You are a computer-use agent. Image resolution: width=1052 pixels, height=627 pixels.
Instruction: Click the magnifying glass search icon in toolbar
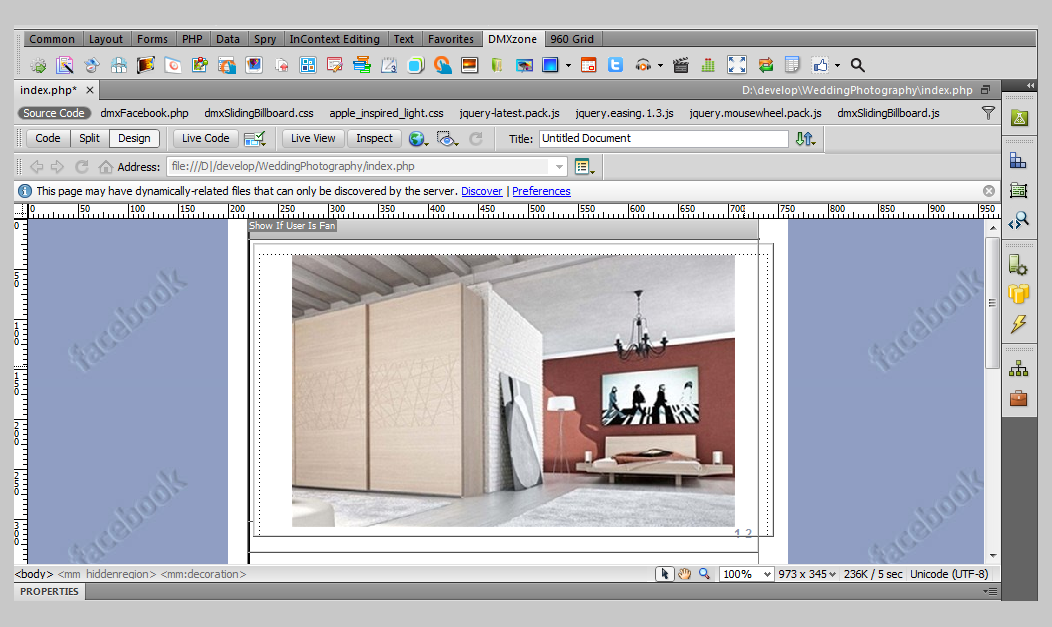(857, 65)
